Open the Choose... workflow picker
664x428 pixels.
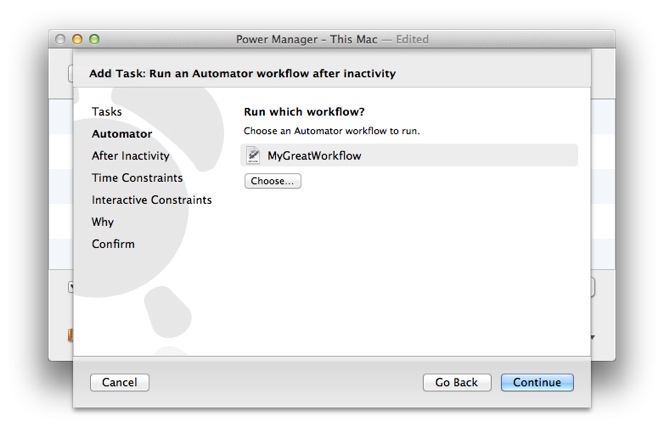[273, 181]
